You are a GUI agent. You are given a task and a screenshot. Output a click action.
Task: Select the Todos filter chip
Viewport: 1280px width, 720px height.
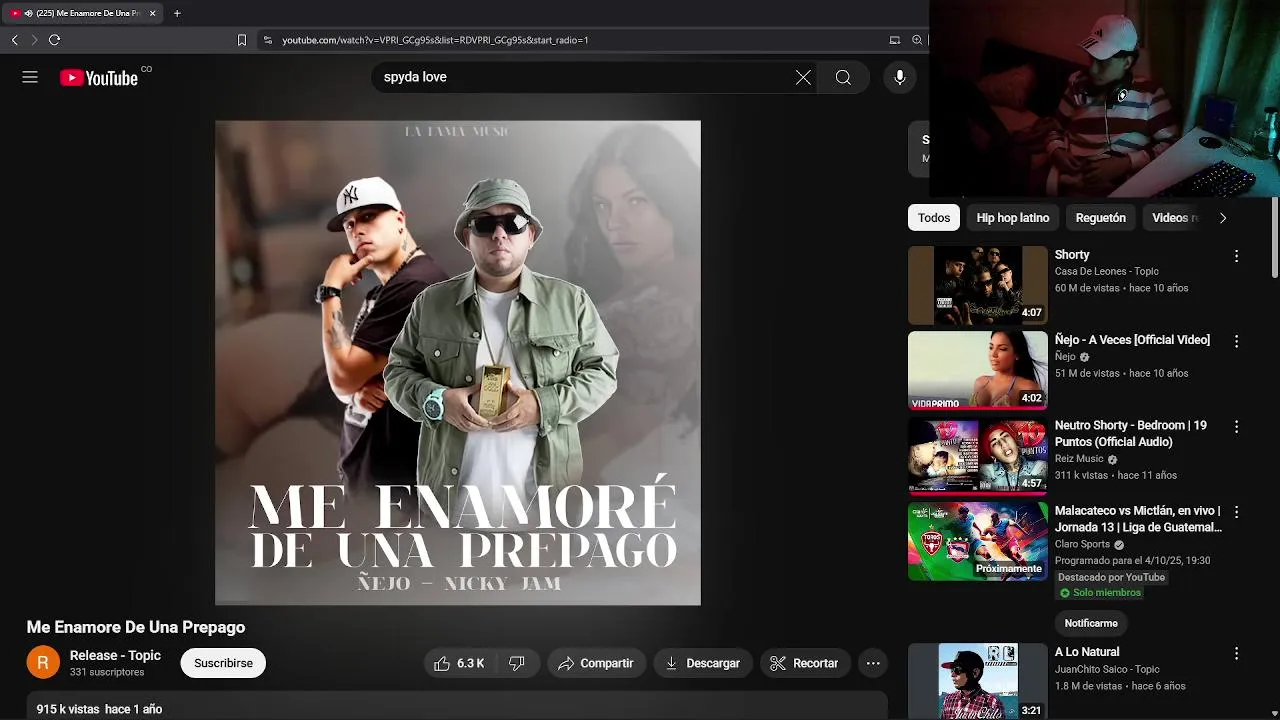point(934,218)
